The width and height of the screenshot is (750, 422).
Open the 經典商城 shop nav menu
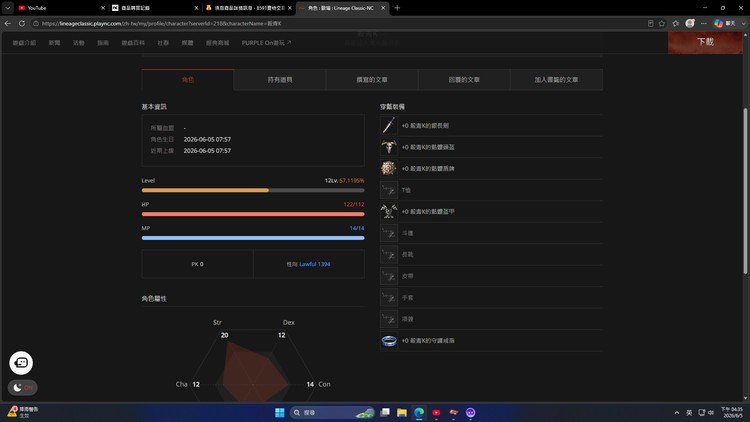[218, 43]
